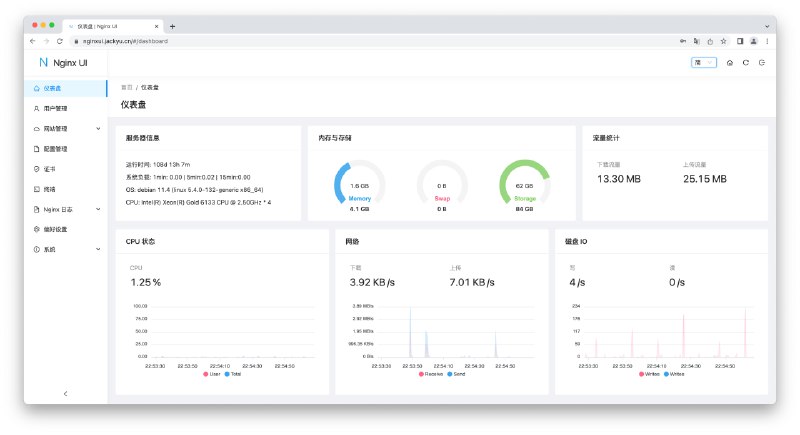Toggle the User series in CPU chart legend
Image resolution: width=800 pixels, height=435 pixels.
tap(211, 374)
